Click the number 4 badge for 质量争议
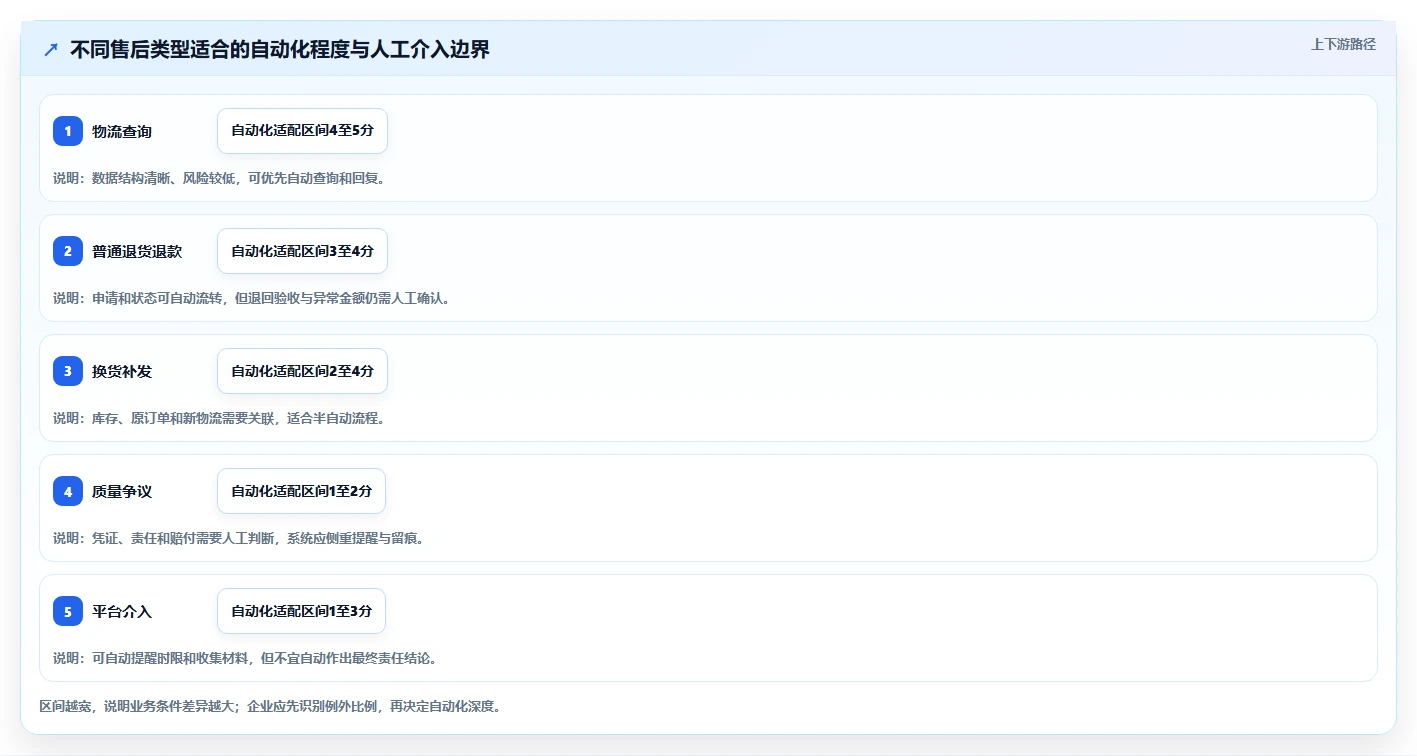 pyautogui.click(x=68, y=491)
